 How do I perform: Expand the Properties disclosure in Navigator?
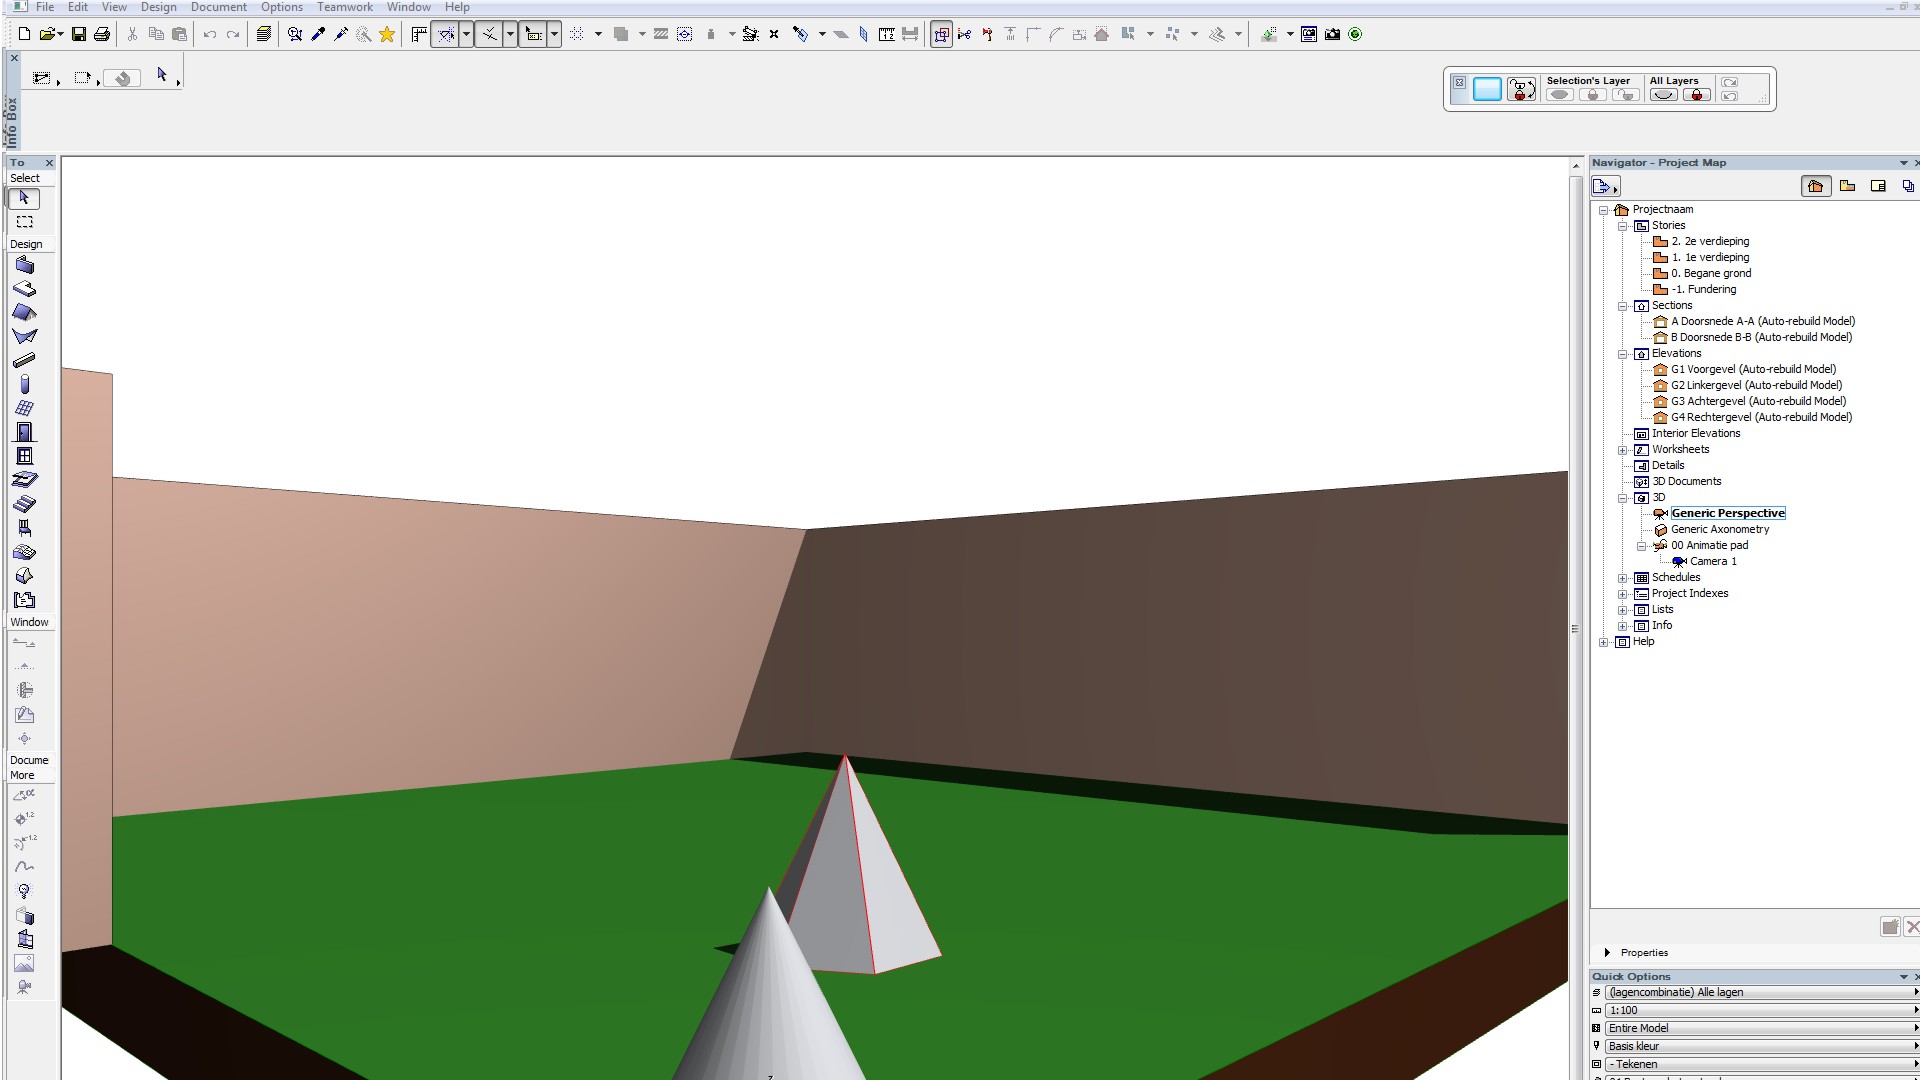(1607, 952)
